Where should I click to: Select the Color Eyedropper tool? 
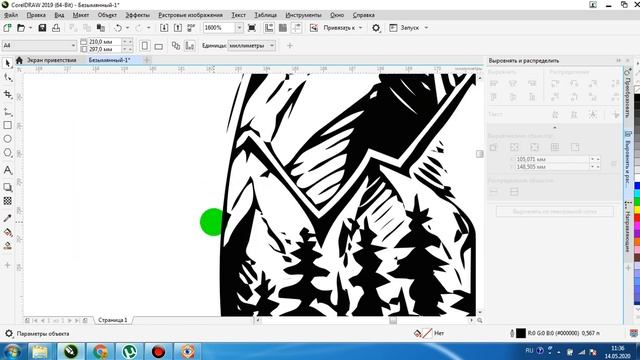tap(7, 218)
